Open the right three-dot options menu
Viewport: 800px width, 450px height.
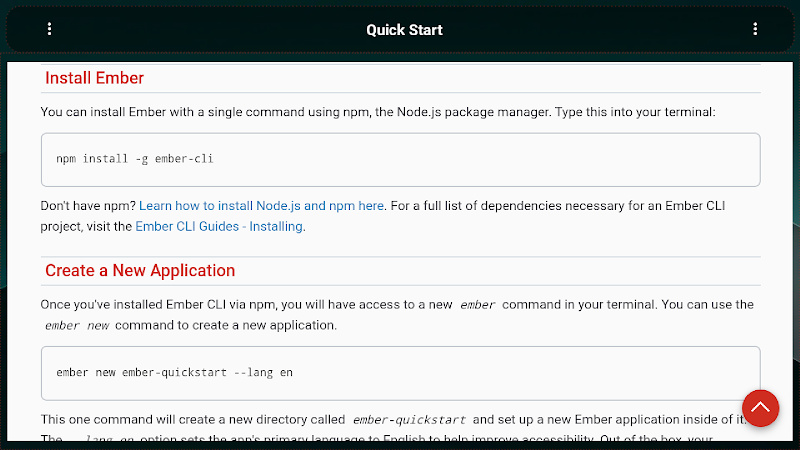click(x=755, y=29)
